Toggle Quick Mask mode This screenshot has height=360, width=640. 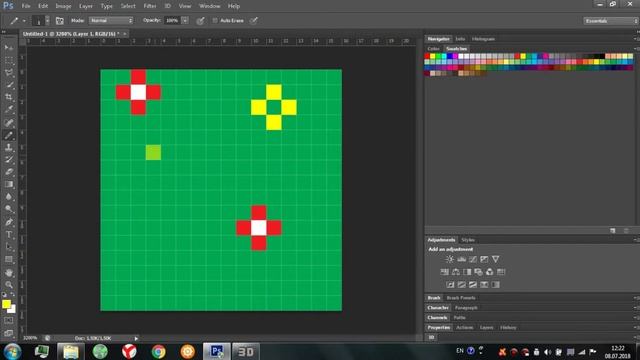tap(9, 321)
